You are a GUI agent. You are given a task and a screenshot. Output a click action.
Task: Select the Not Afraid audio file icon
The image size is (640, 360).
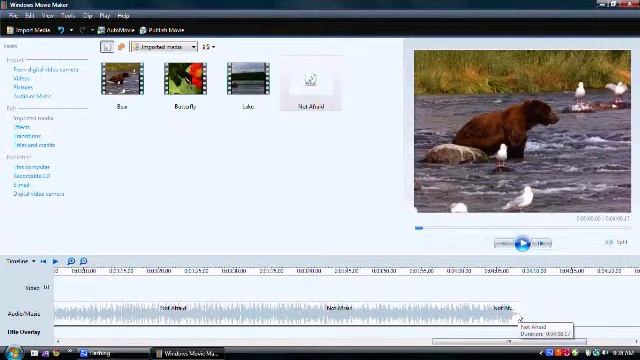click(x=311, y=79)
